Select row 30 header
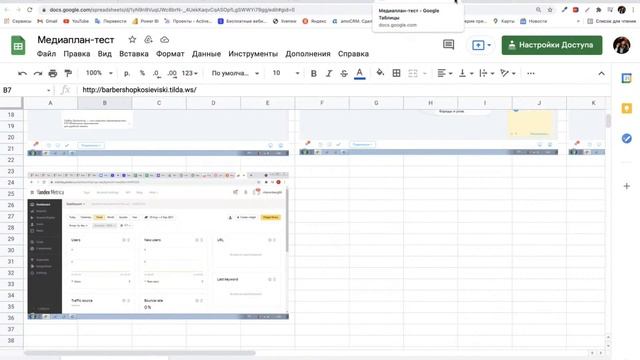Viewport: 640px width, 360px height. [11, 250]
